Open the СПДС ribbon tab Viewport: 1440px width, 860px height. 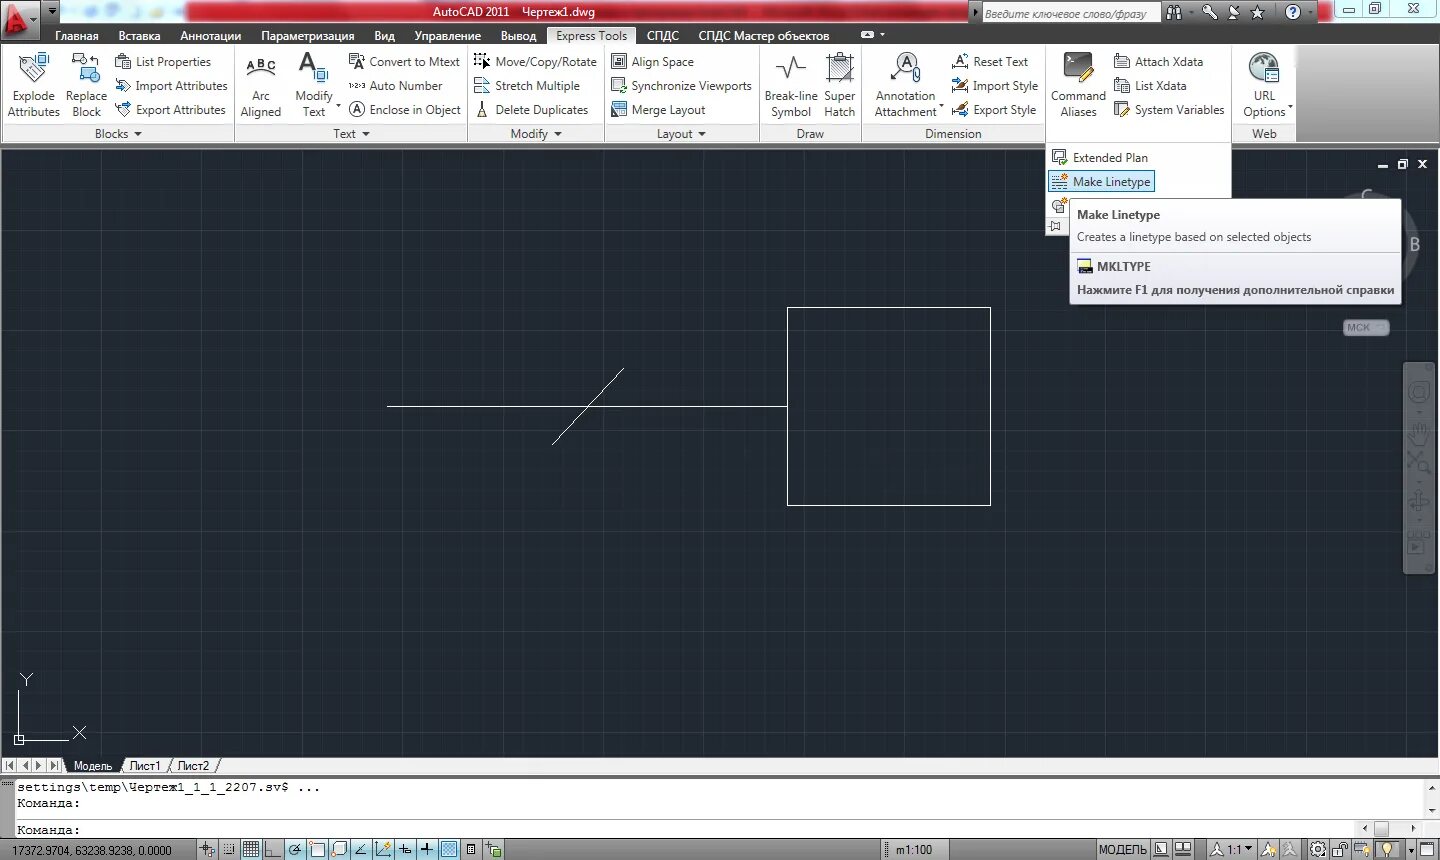(x=662, y=36)
